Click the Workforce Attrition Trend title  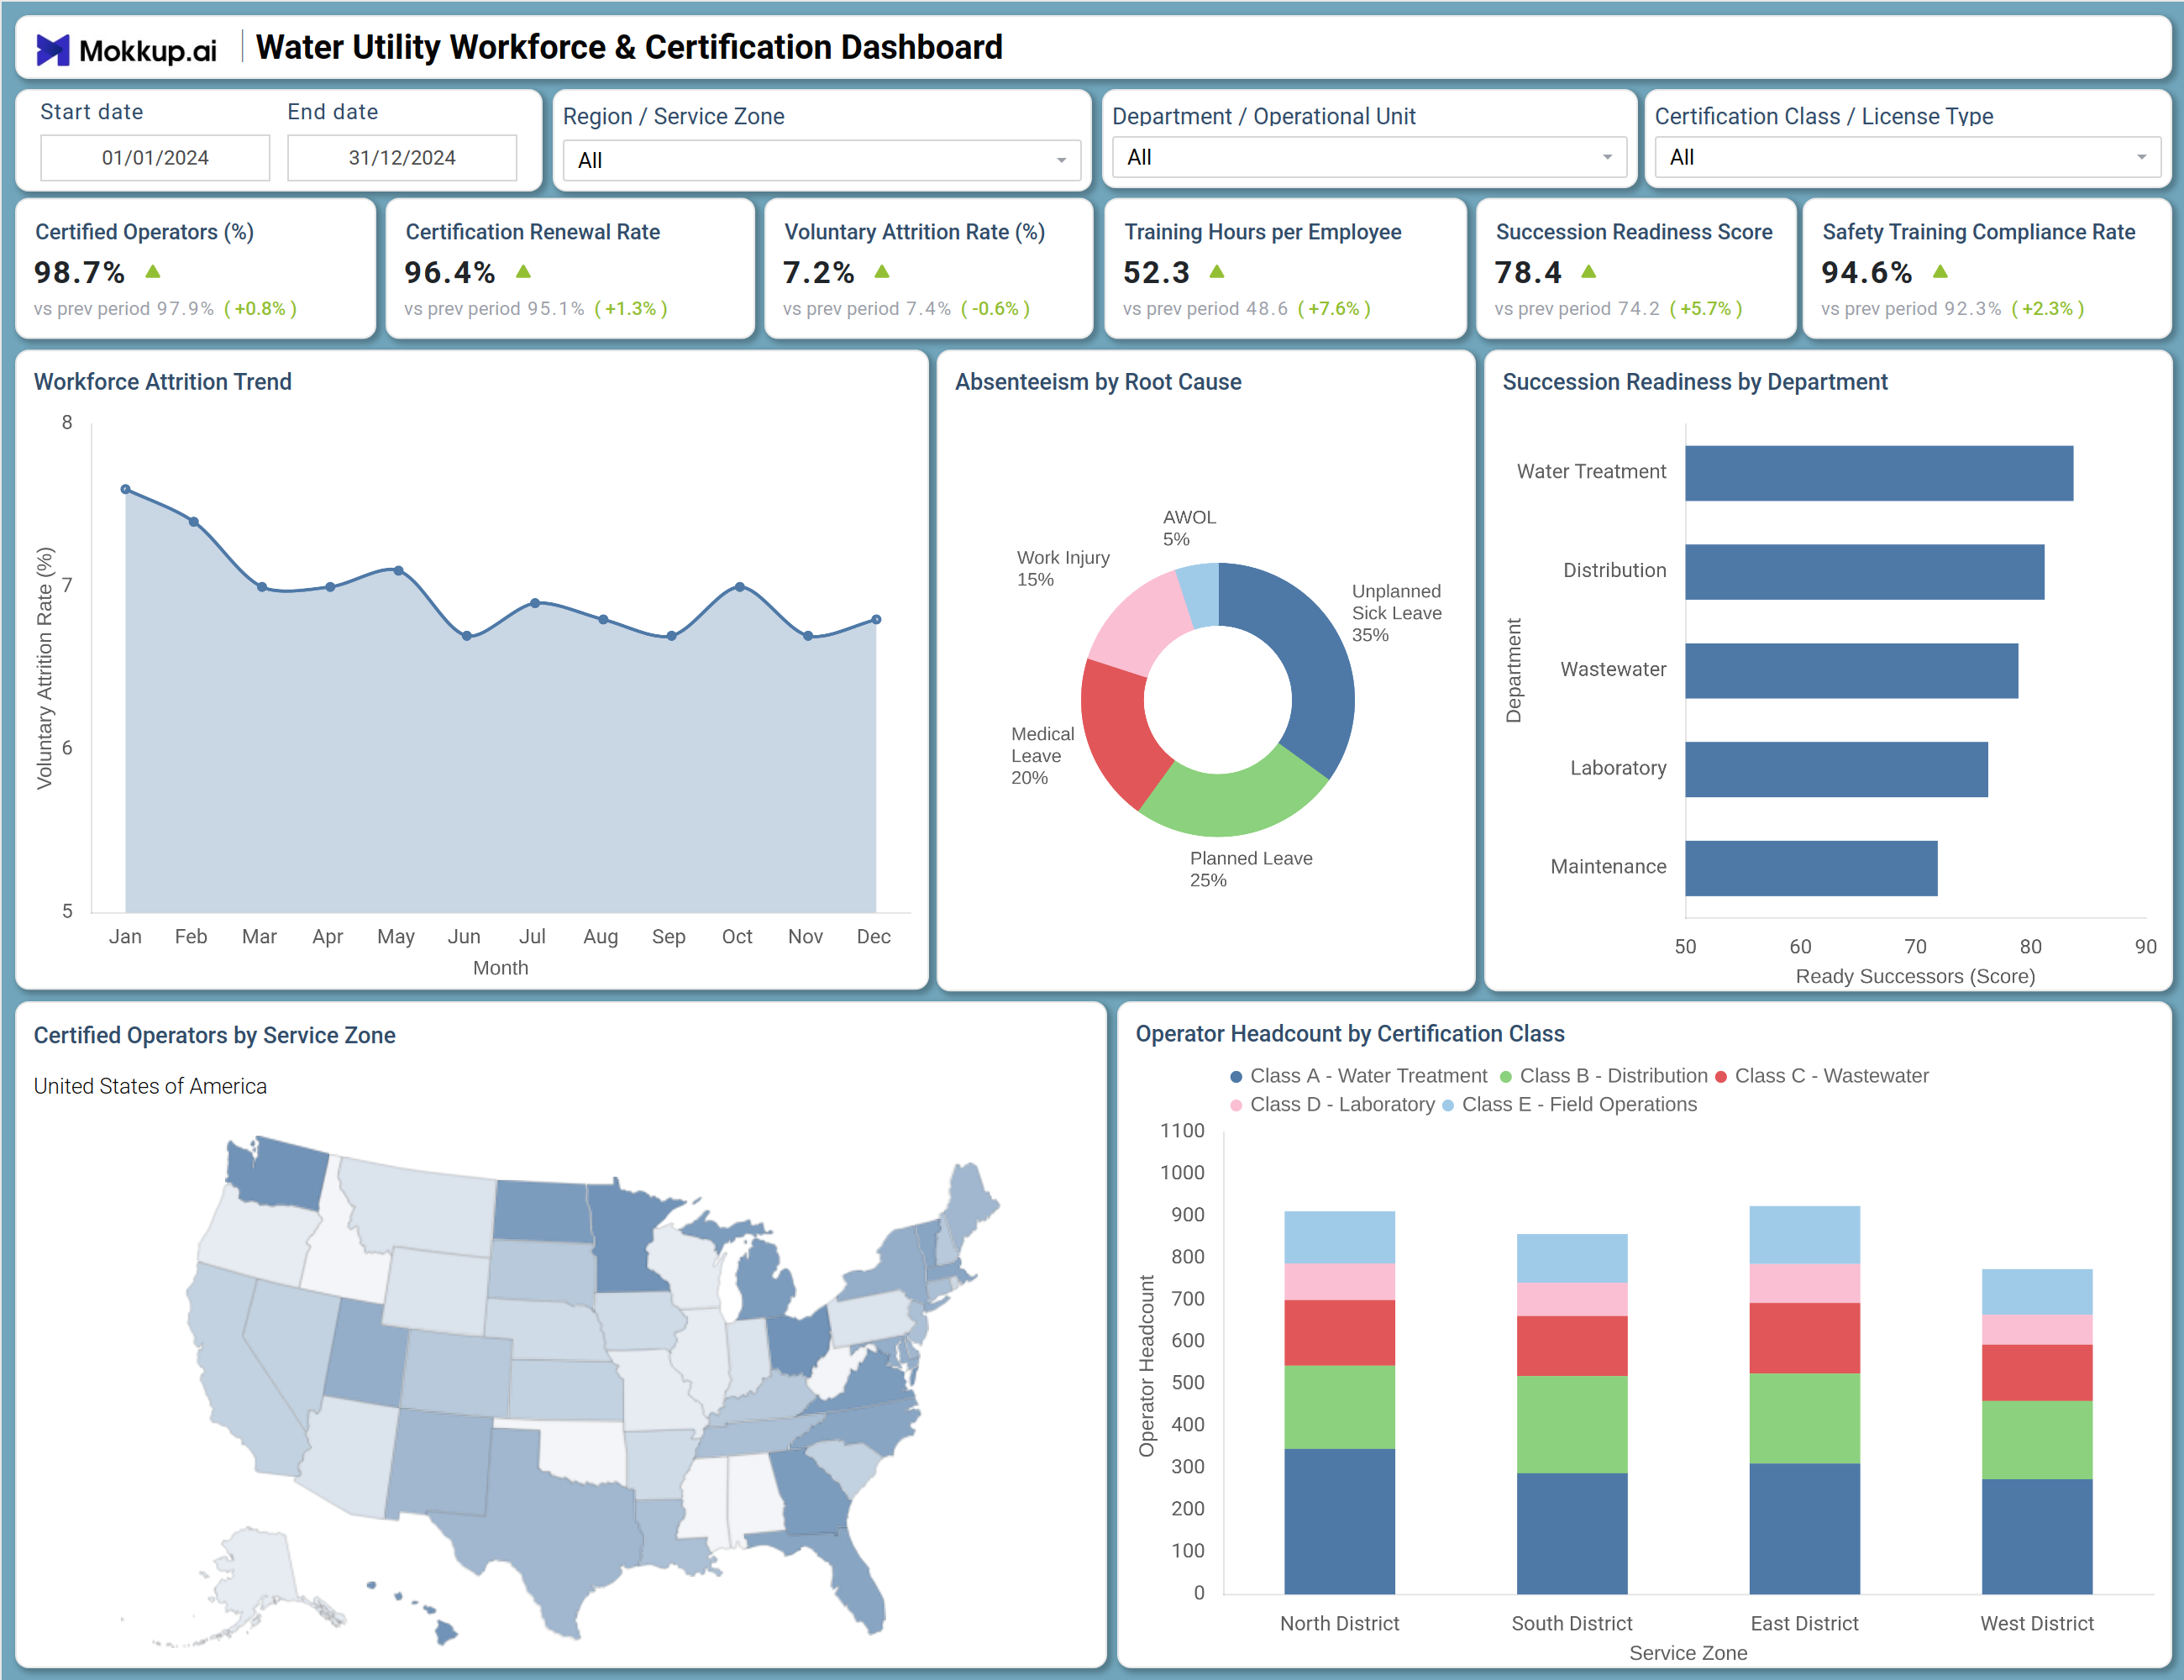163,382
